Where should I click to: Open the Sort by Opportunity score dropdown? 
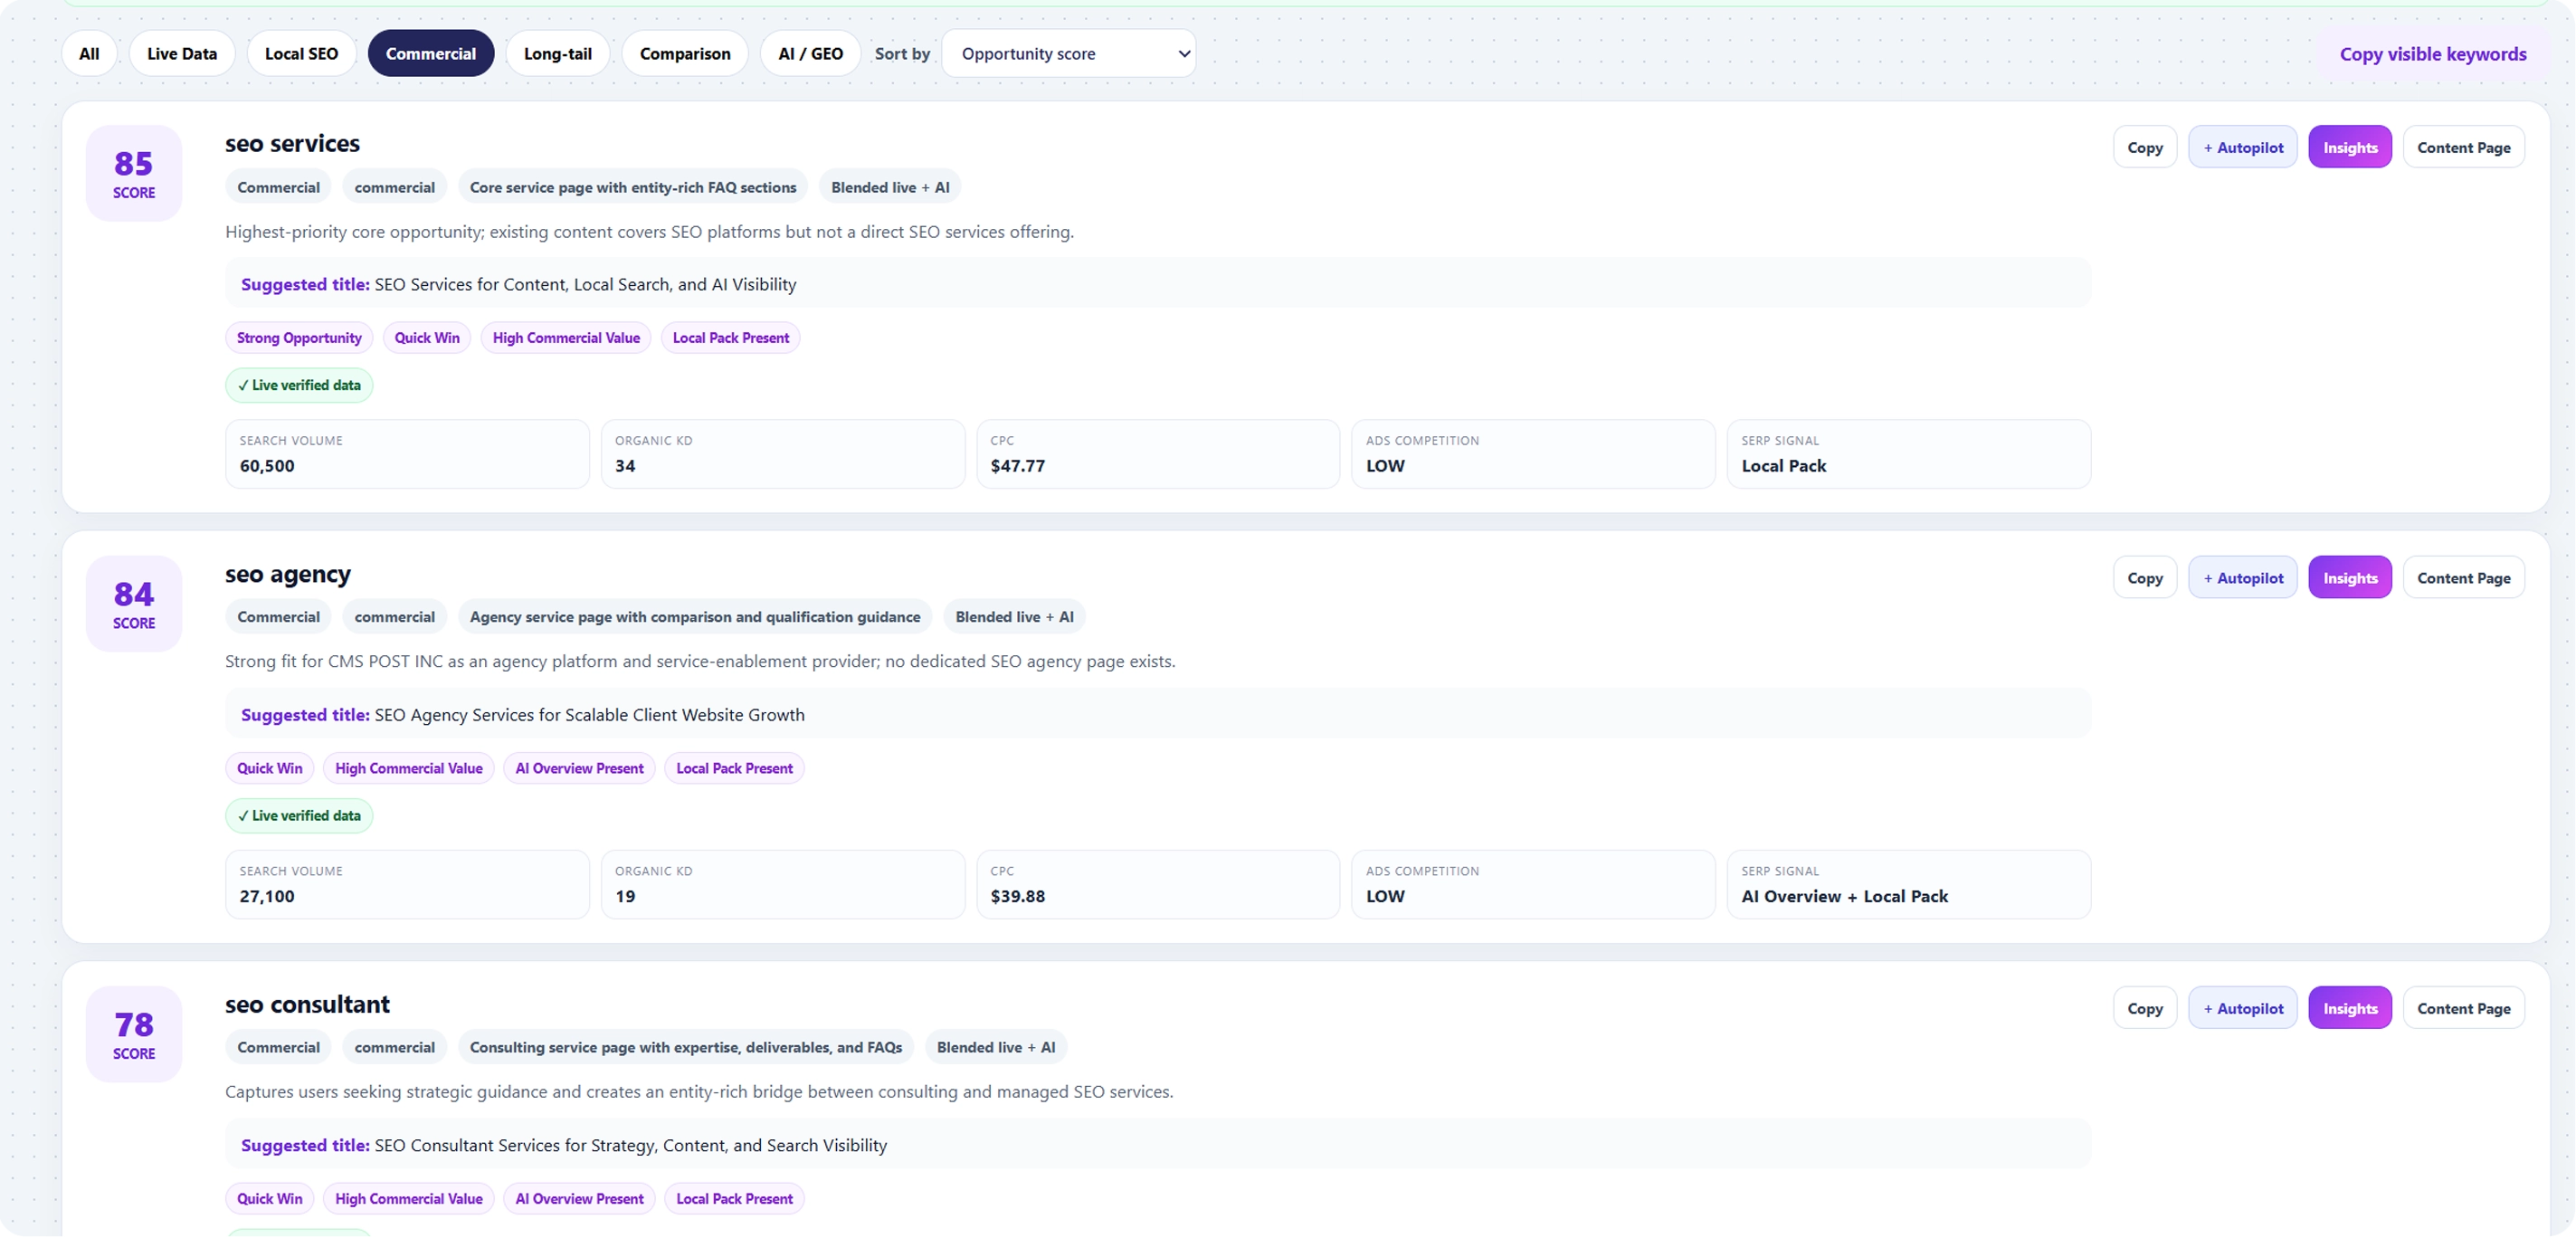pyautogui.click(x=1069, y=54)
